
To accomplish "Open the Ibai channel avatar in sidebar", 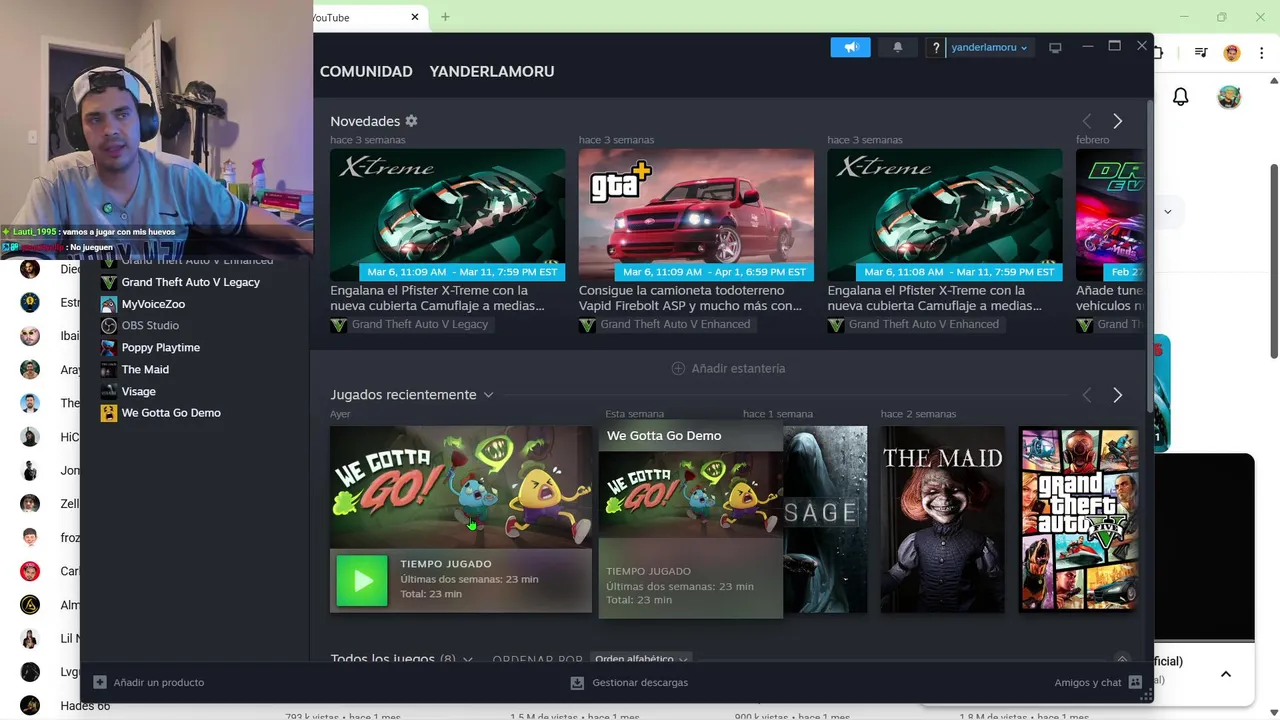I will 30,336.
